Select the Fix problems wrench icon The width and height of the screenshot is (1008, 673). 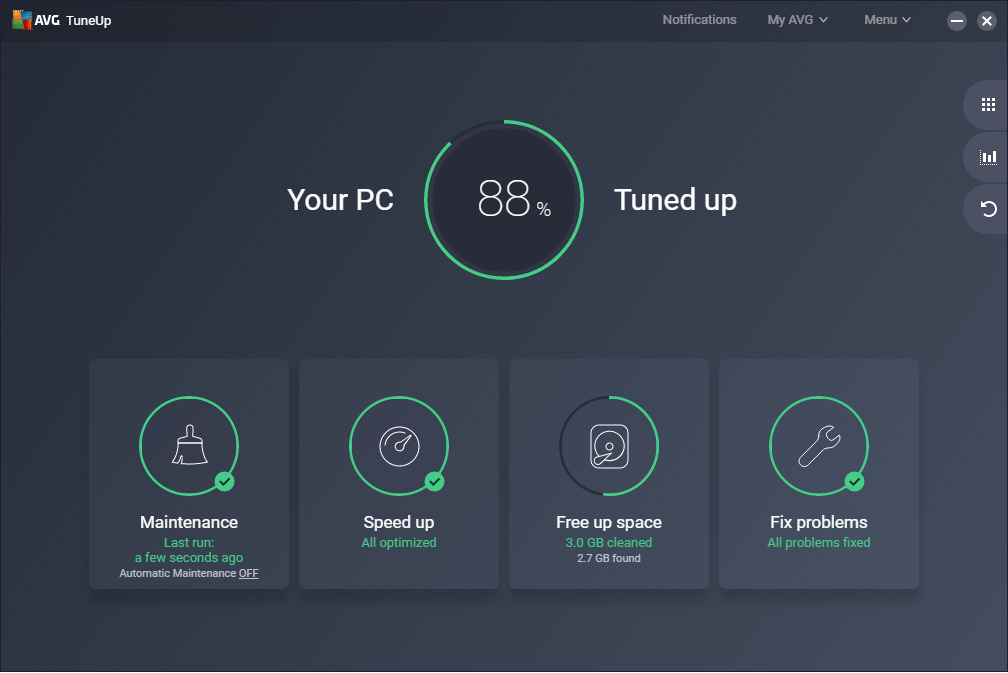pyautogui.click(x=818, y=445)
